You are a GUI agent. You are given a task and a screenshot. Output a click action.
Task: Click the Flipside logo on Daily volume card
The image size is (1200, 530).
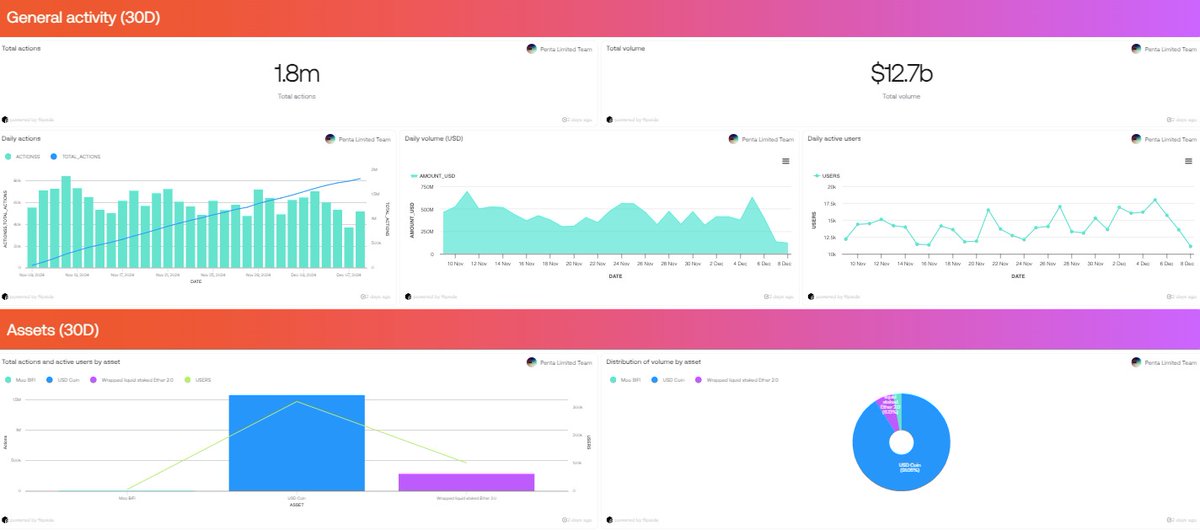407,297
